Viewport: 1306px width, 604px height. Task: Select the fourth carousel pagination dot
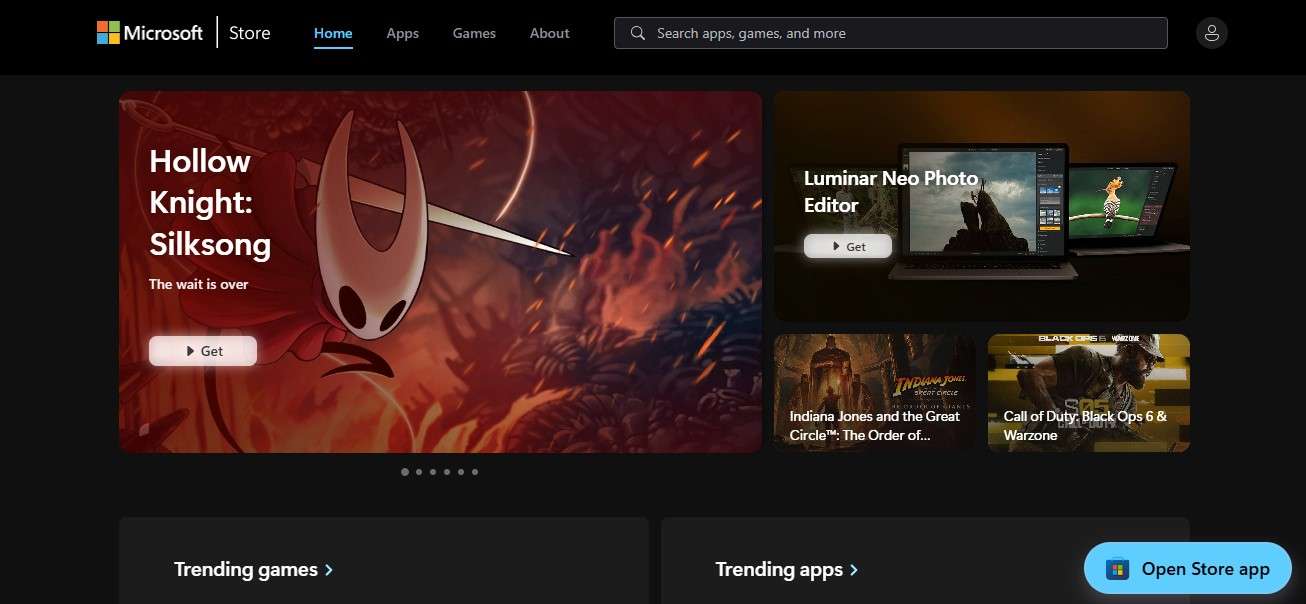pos(447,472)
